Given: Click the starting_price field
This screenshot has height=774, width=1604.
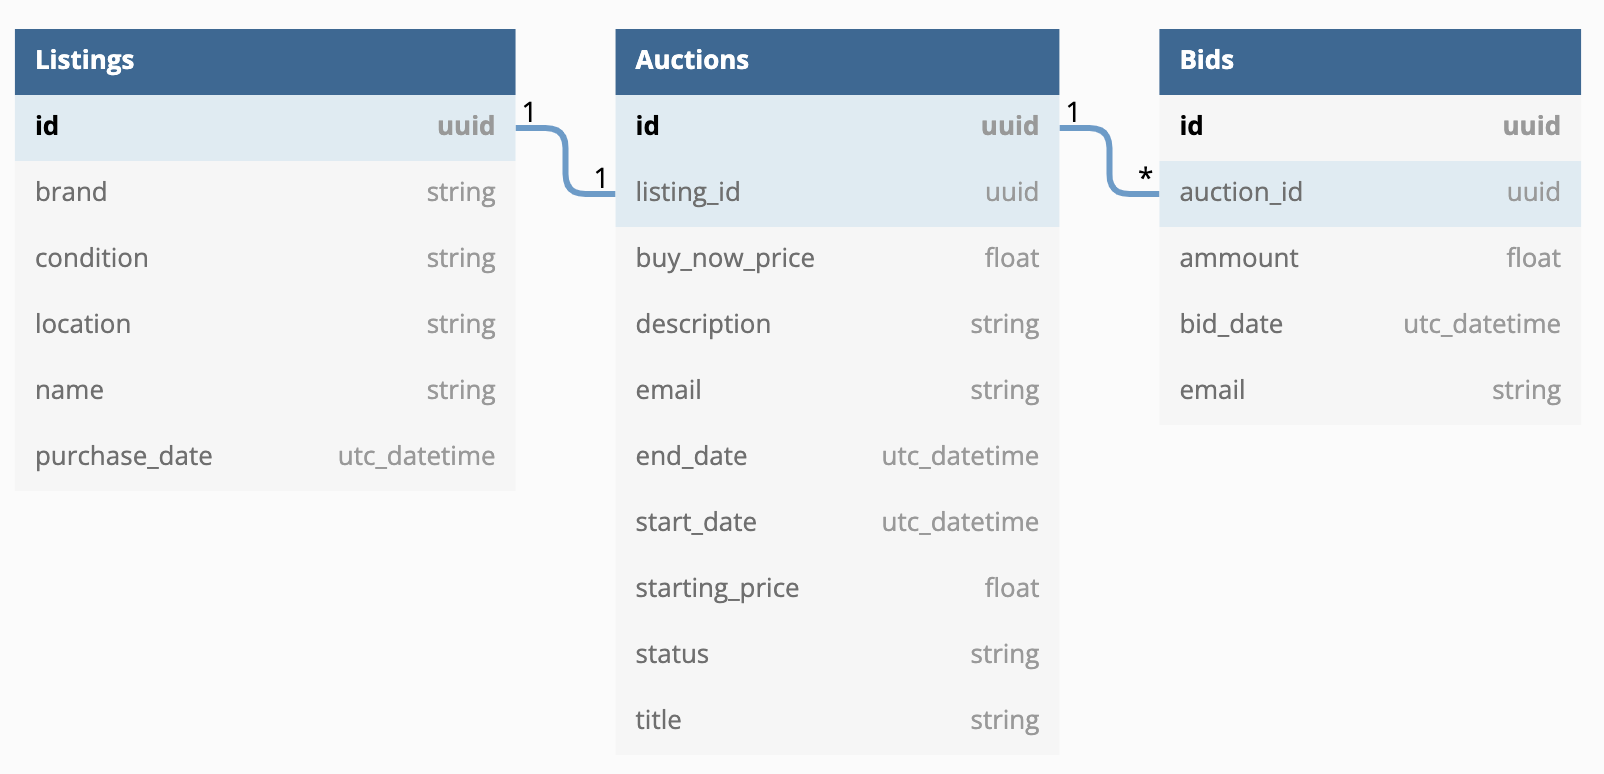Looking at the screenshot, I should tap(837, 589).
